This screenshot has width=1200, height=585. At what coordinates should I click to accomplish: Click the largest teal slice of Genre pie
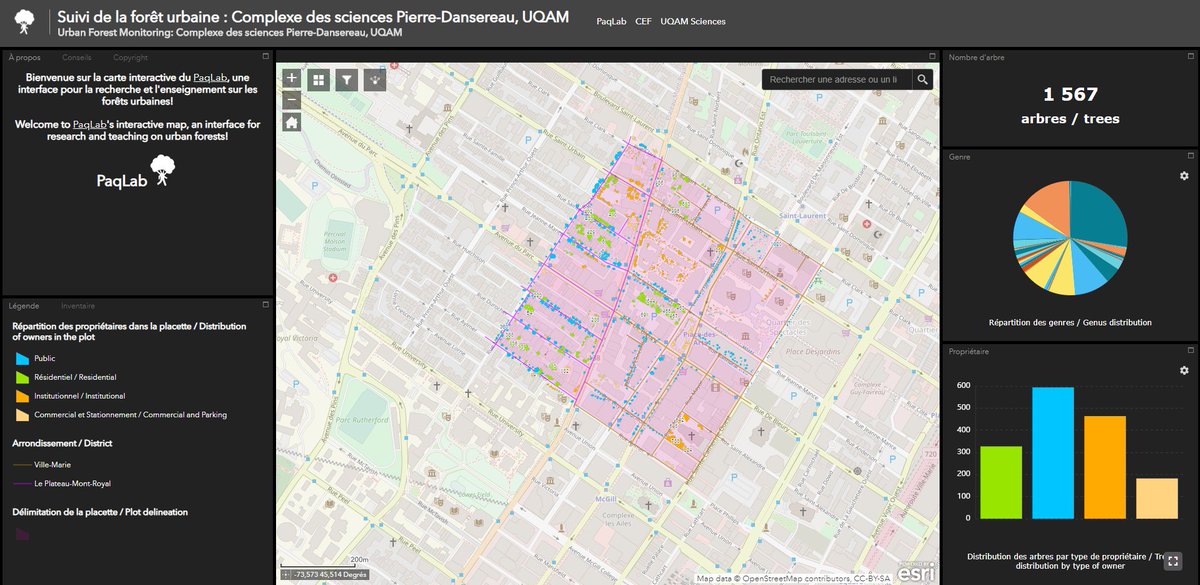tap(1098, 215)
